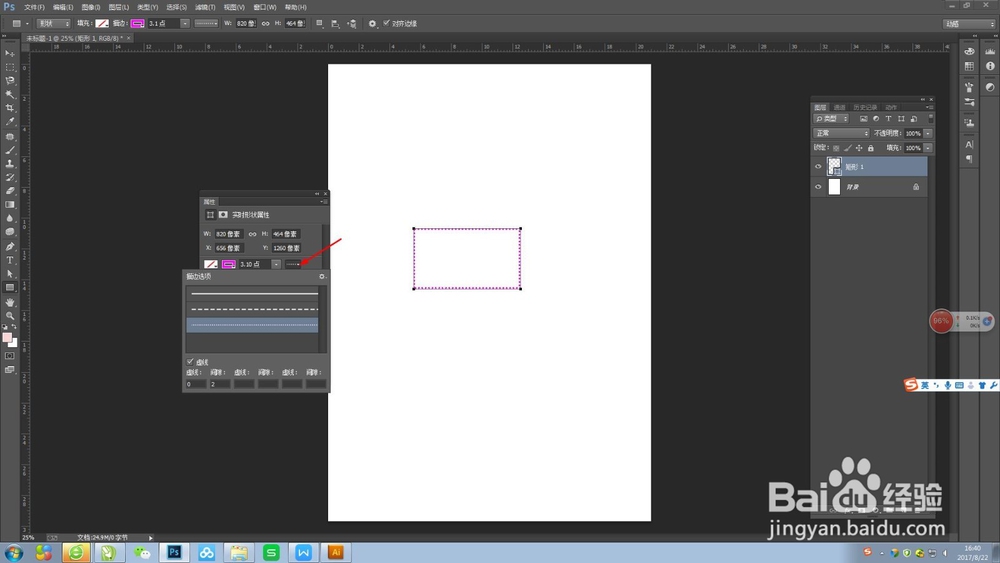Open stroke width dropdown in options bar
Image resolution: width=1000 pixels, height=563 pixels.
tap(185, 24)
